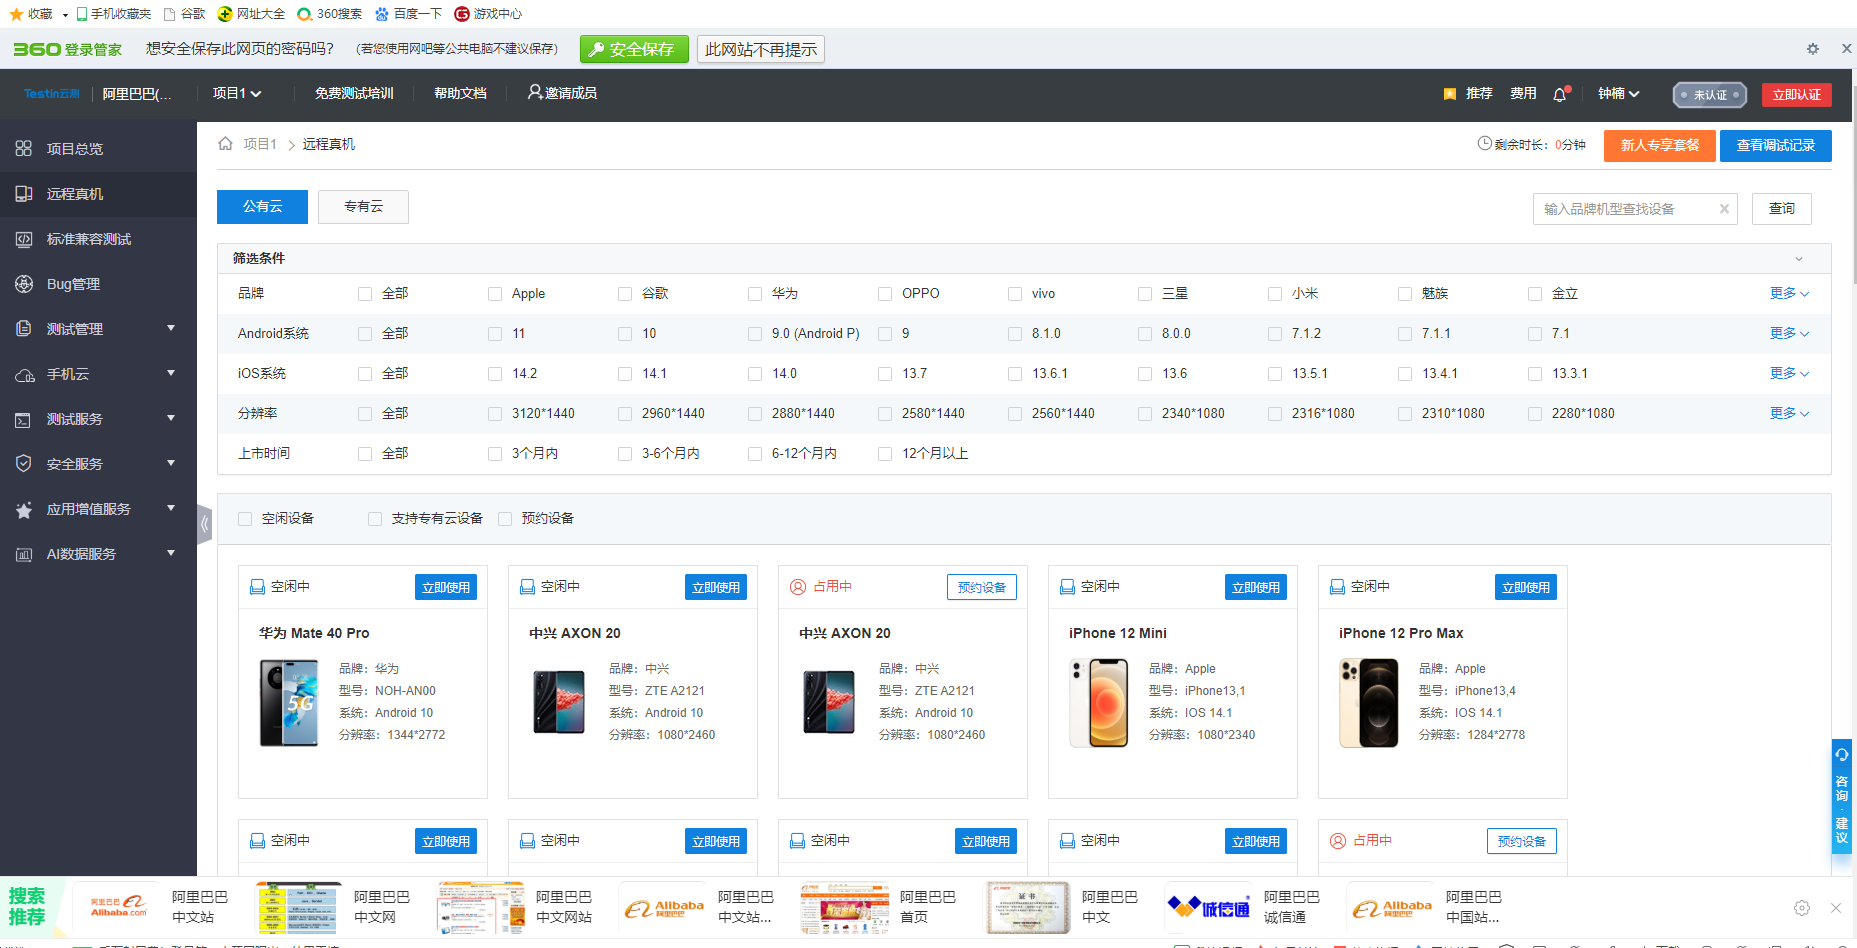
Task: Click the 诚信通 recommendation thumbnail
Action: 1208,908
